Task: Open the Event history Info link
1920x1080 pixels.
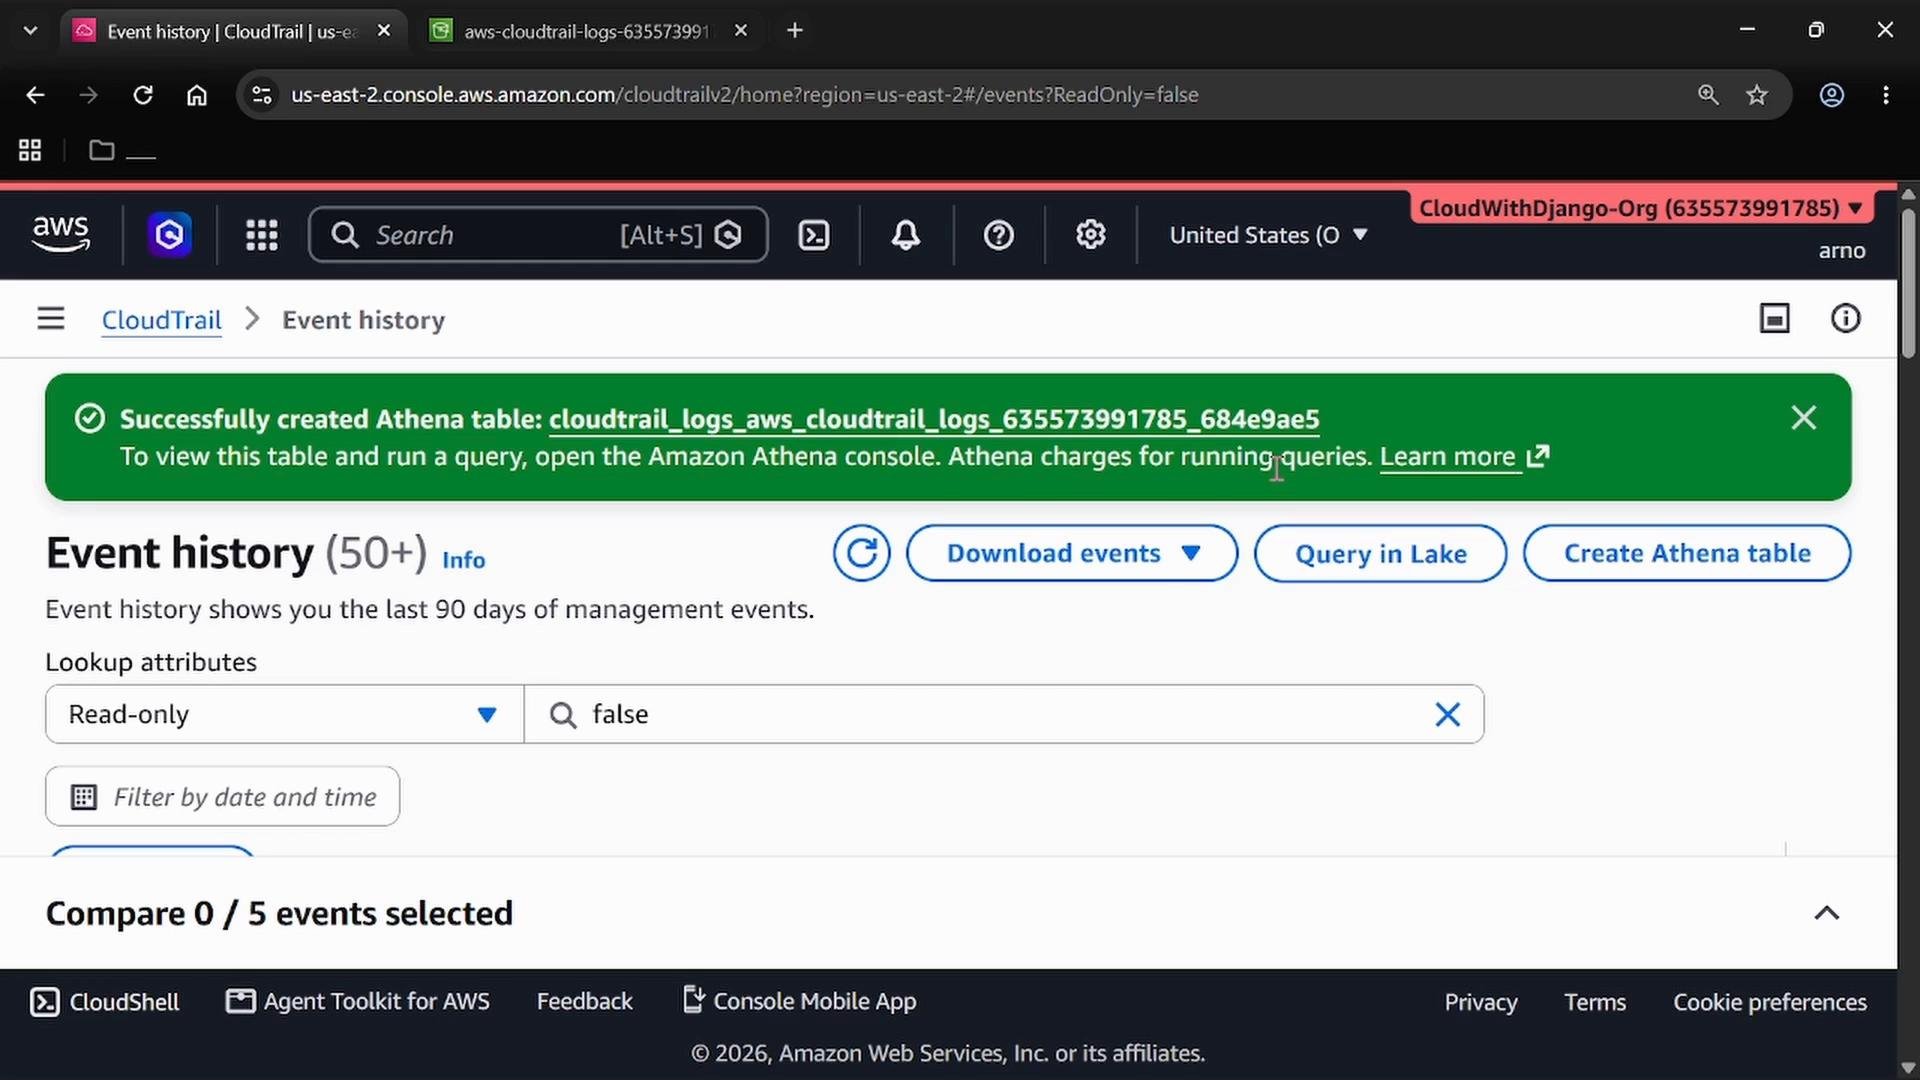Action: click(x=464, y=560)
